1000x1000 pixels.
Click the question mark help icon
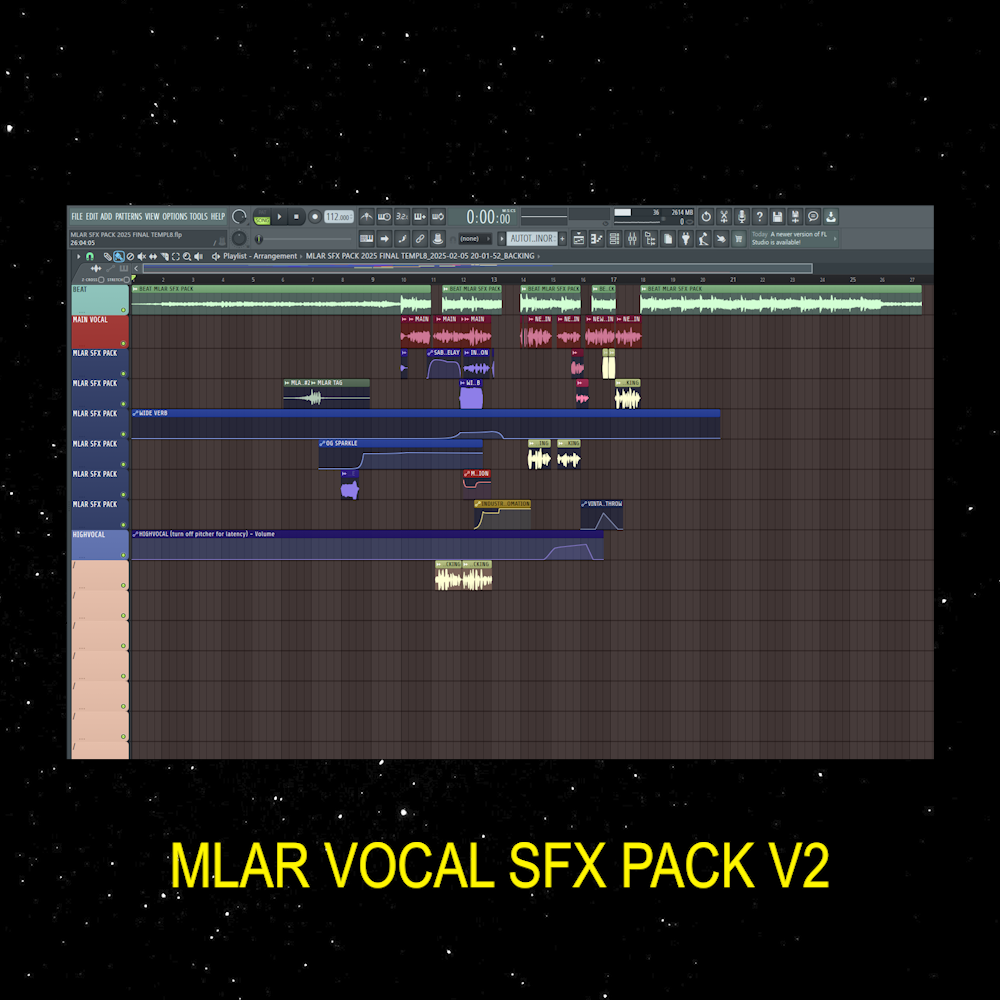(x=760, y=217)
